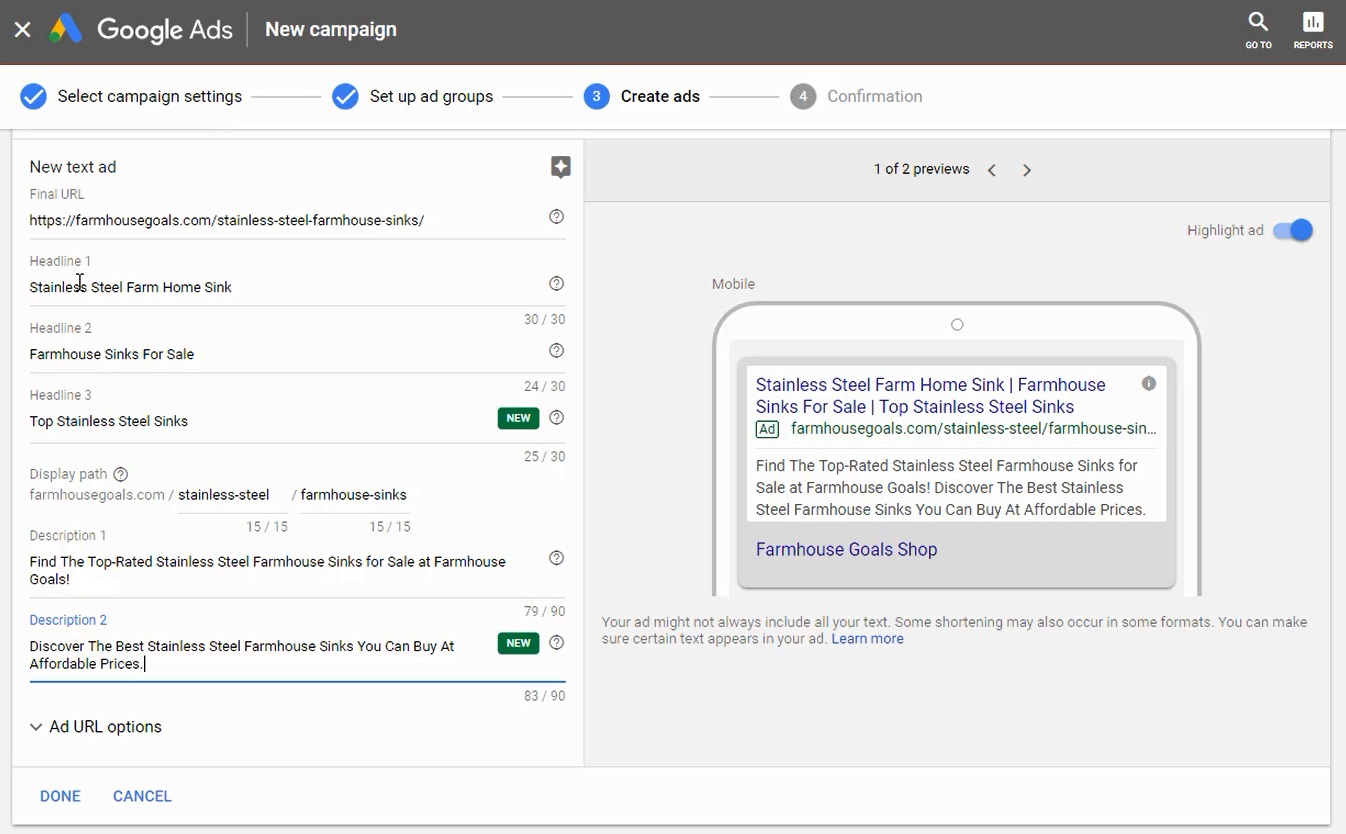
Task: Click the NEW badge on Description 2
Action: (x=518, y=643)
